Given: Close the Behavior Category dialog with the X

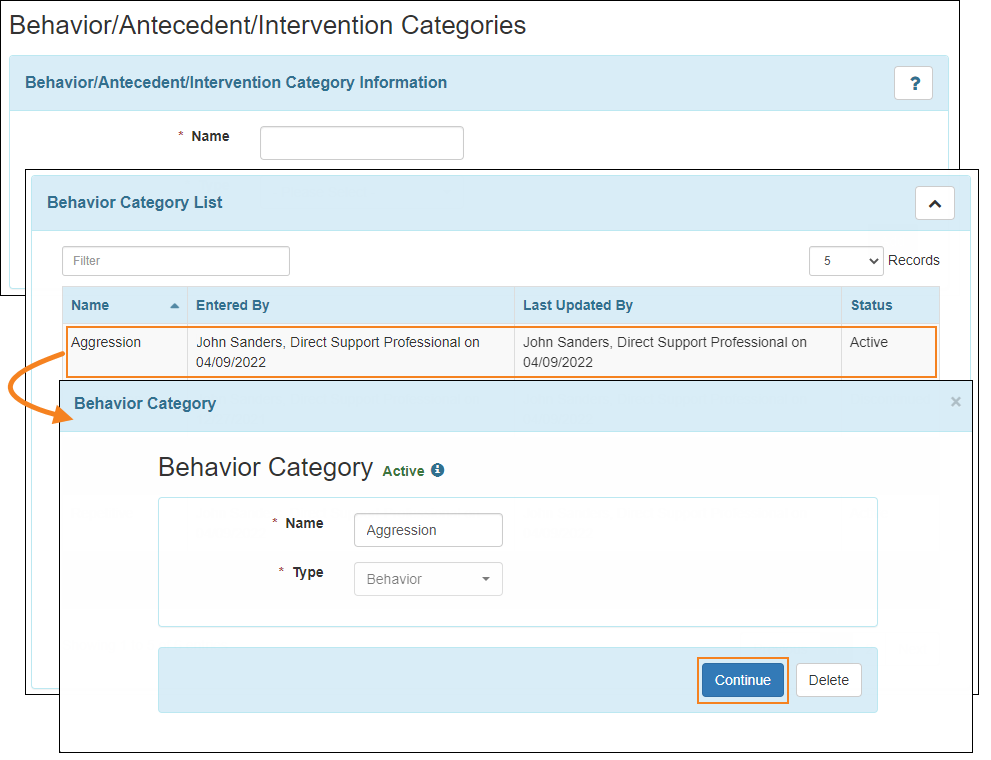Looking at the screenshot, I should (x=955, y=401).
